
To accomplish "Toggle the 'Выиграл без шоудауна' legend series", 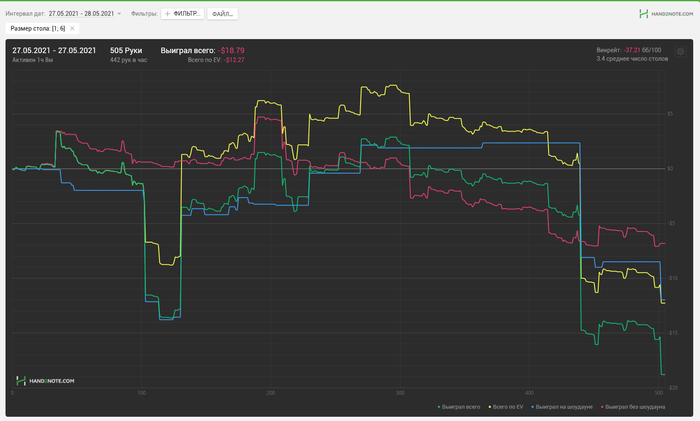I will [633, 407].
